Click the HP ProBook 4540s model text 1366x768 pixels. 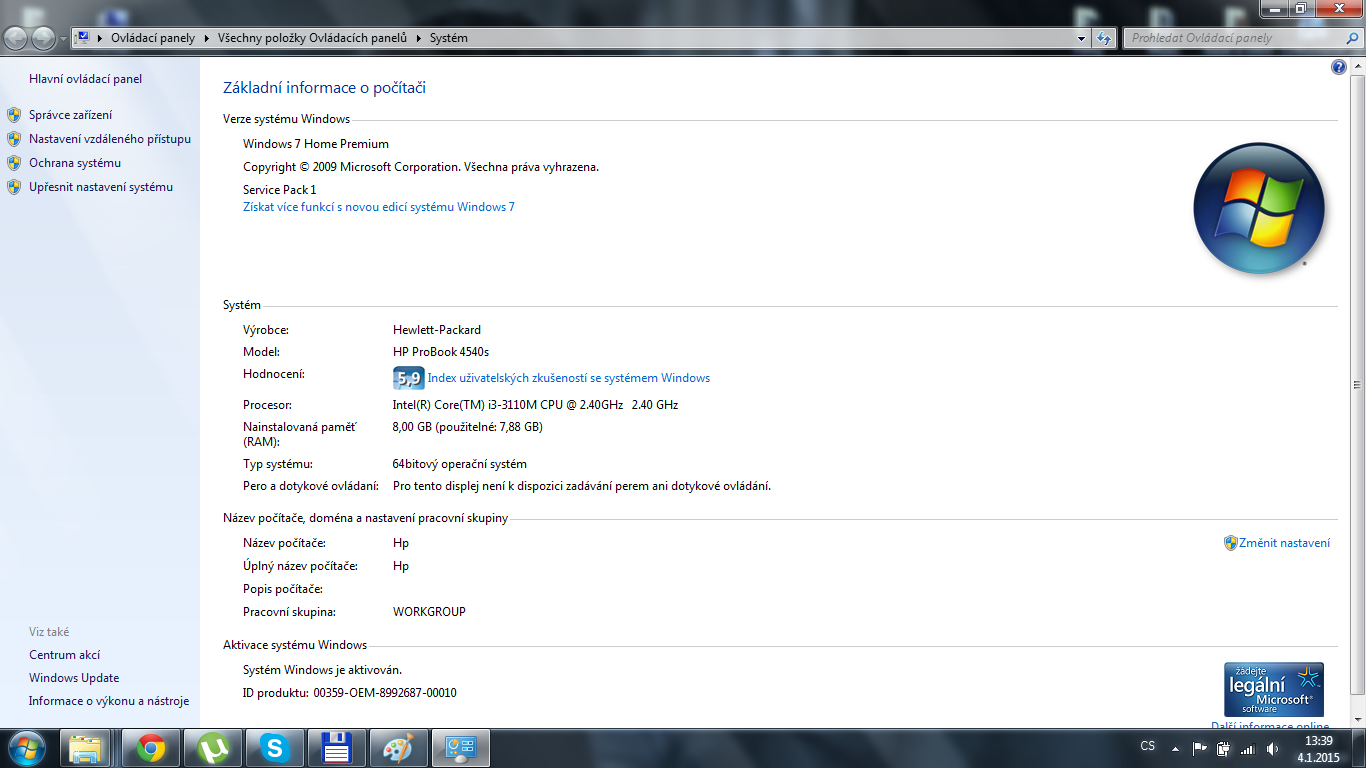click(441, 352)
